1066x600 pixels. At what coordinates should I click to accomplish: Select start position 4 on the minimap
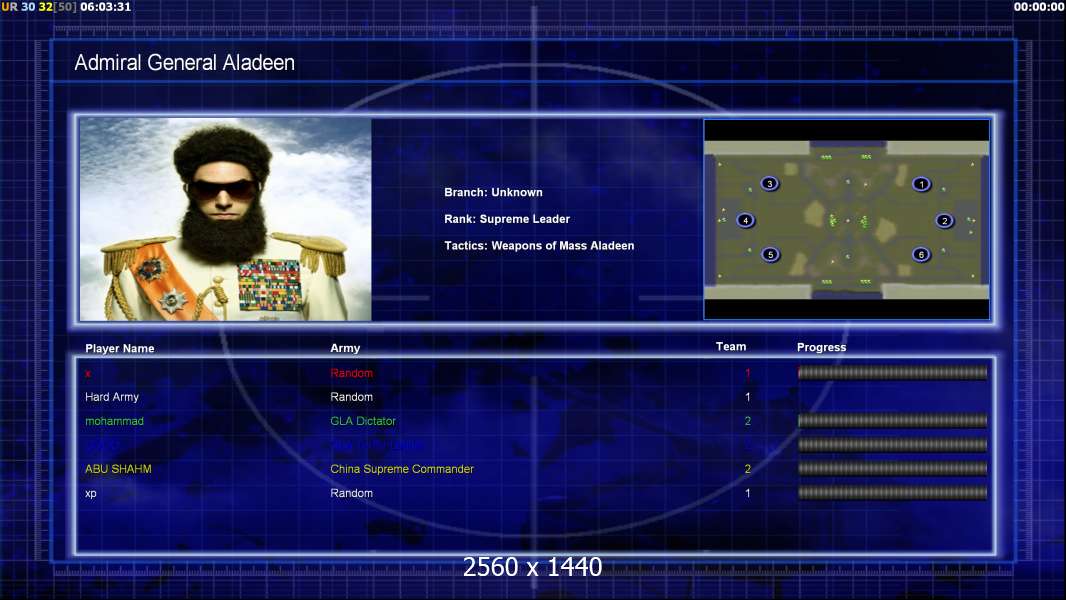point(746,220)
